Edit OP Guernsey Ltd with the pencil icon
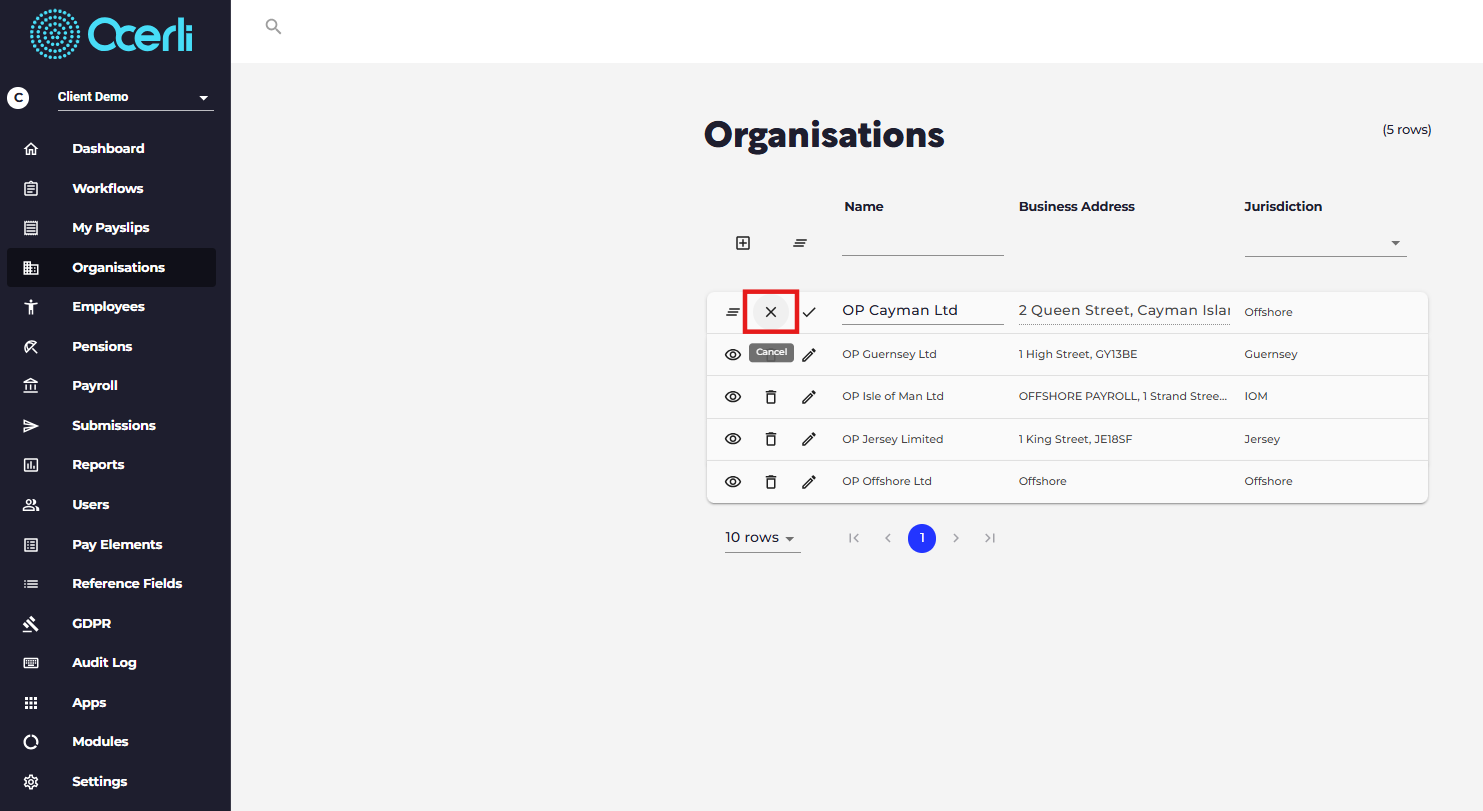Image resolution: width=1483 pixels, height=811 pixels. tap(809, 354)
